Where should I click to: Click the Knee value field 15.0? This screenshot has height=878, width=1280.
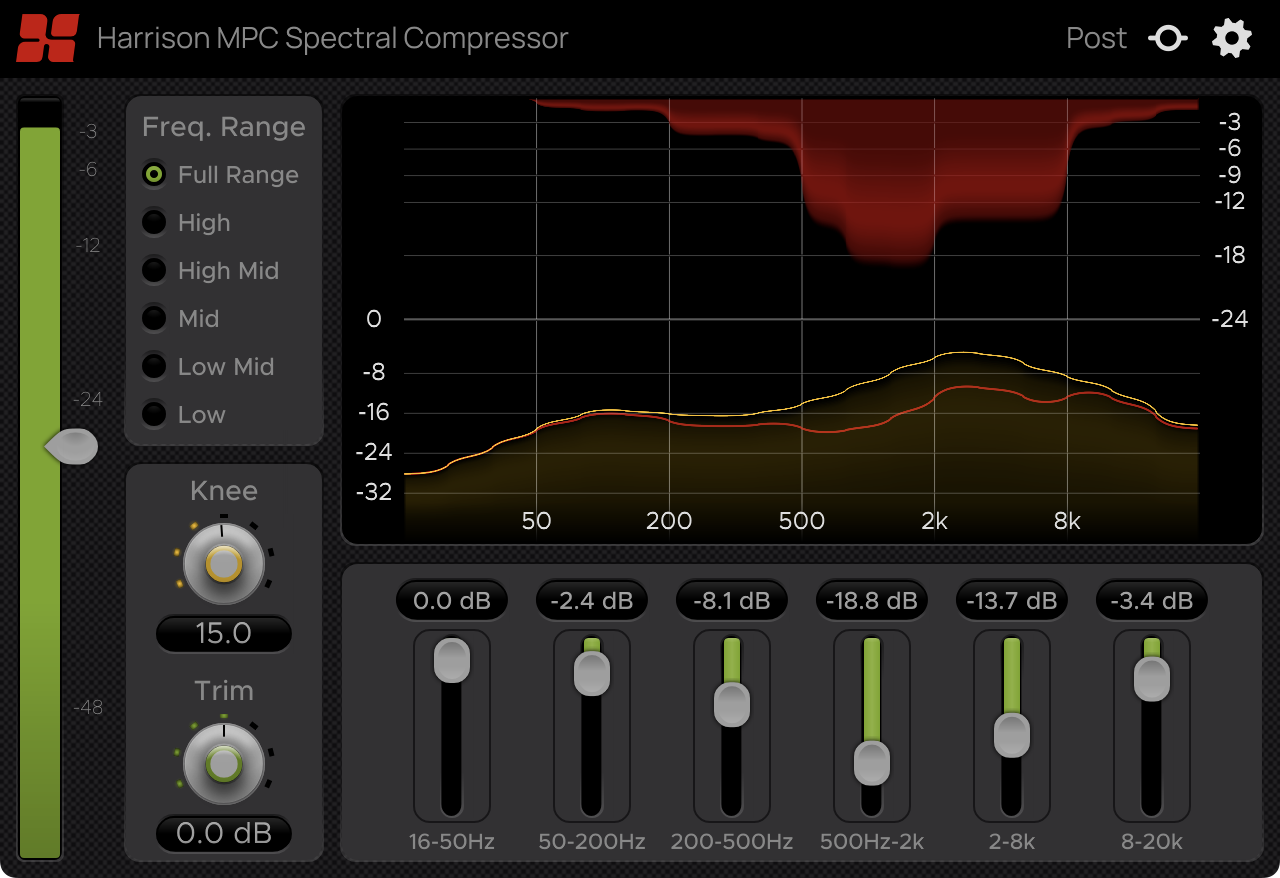[224, 634]
